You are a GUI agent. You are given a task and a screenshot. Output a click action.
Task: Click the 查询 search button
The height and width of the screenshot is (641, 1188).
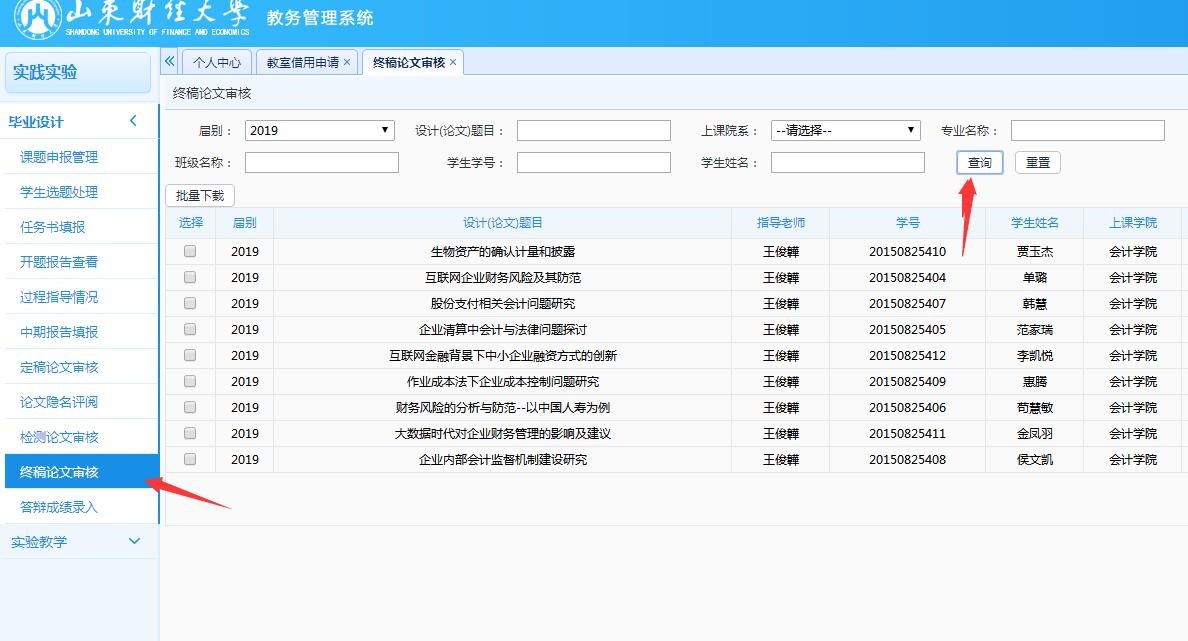coord(979,163)
